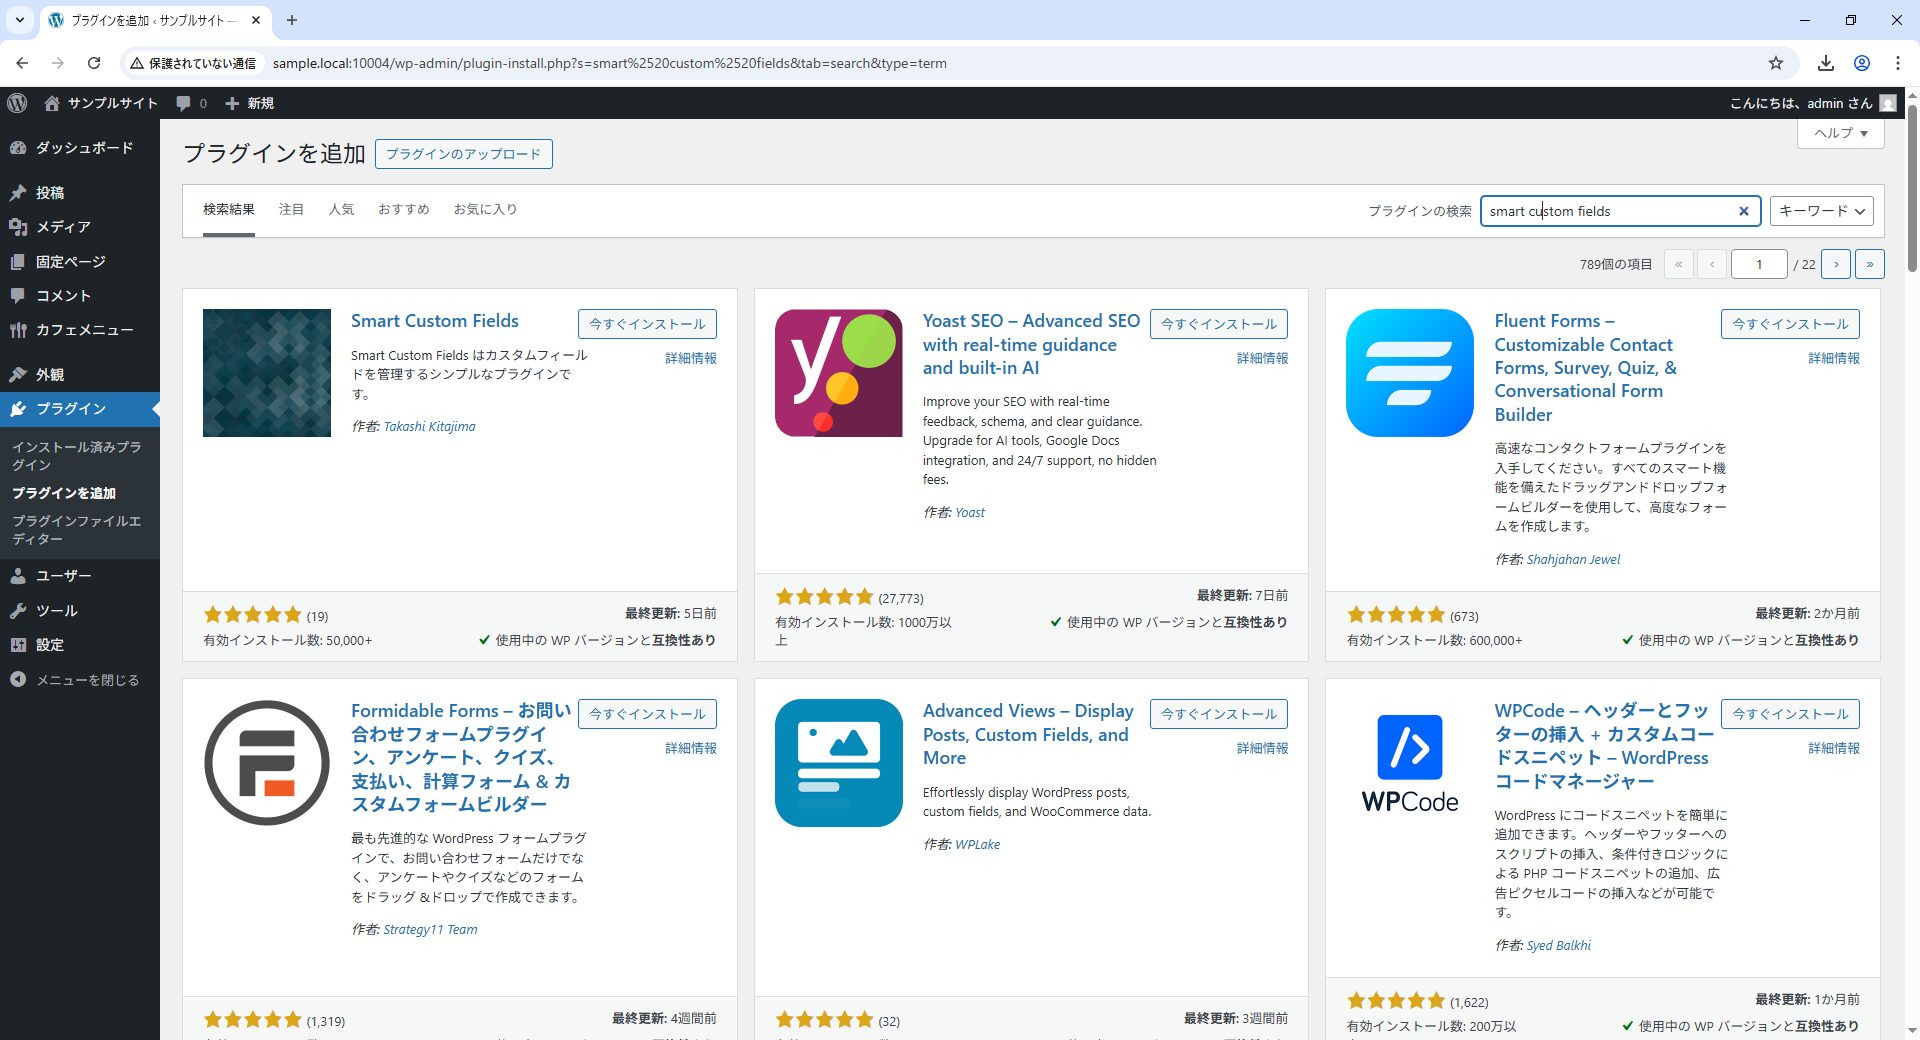Reload the page with refresh icon
Image resolution: width=1920 pixels, height=1040 pixels.
tap(94, 63)
